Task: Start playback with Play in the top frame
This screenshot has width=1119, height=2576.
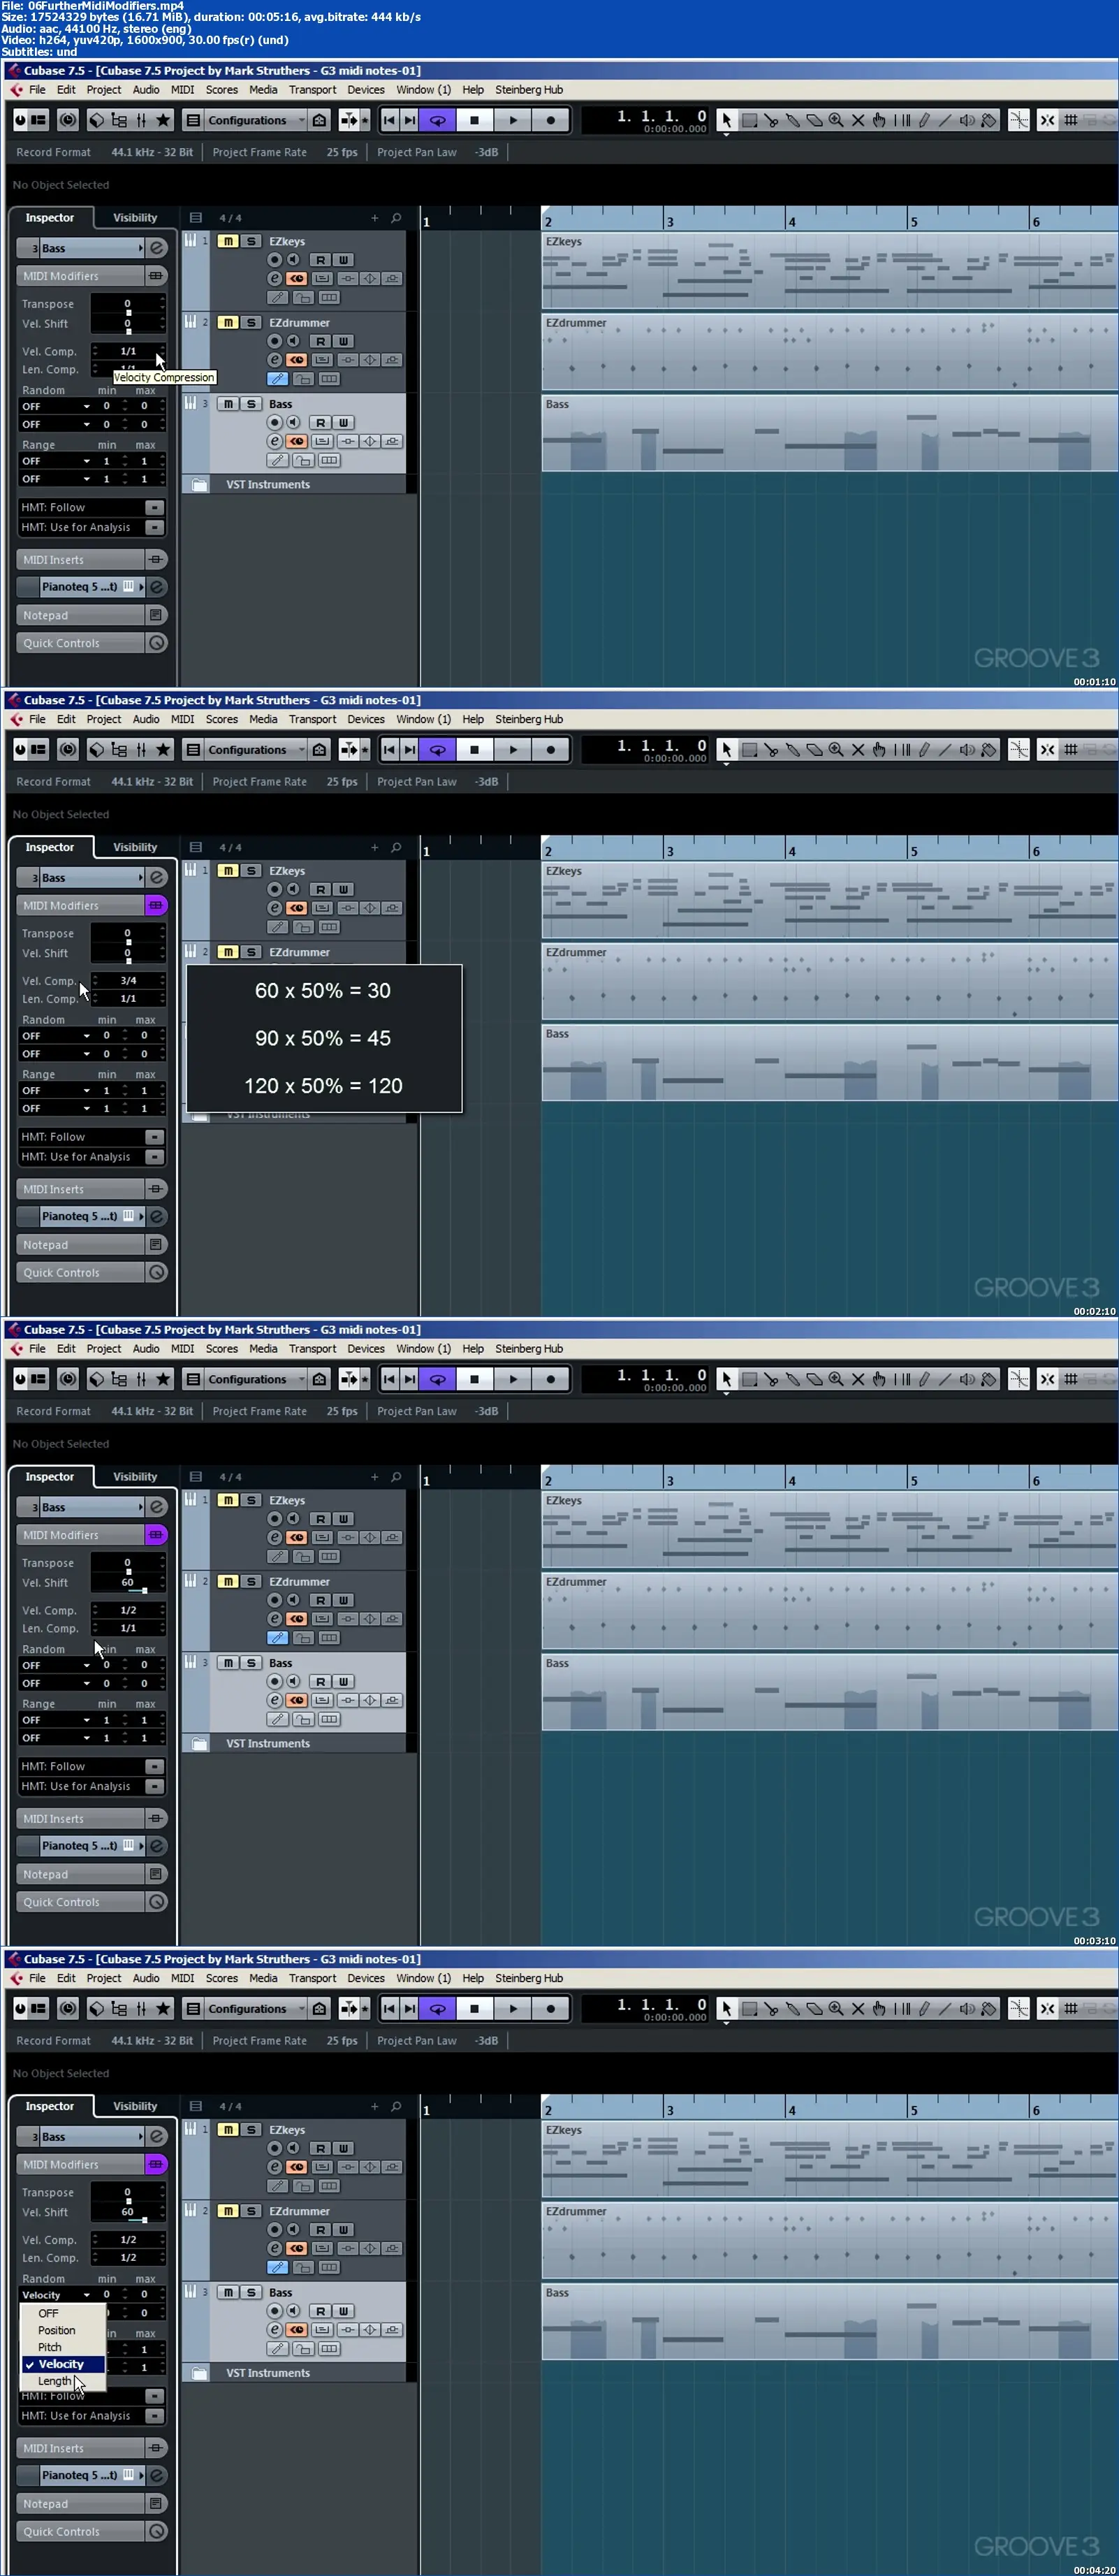Action: [x=513, y=120]
